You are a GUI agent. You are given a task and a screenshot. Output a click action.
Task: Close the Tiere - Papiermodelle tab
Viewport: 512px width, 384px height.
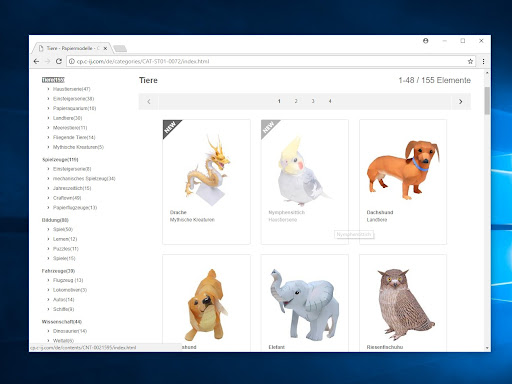105,48
